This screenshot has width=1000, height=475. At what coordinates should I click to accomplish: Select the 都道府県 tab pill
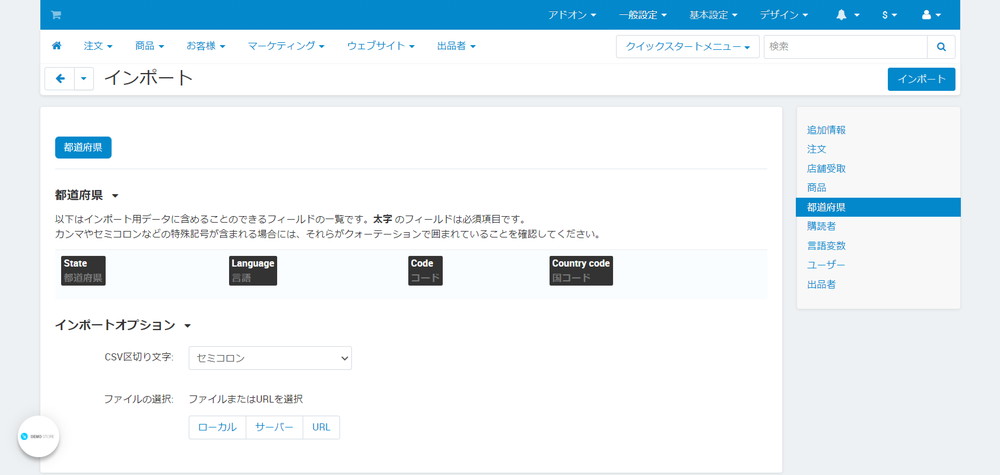point(83,147)
